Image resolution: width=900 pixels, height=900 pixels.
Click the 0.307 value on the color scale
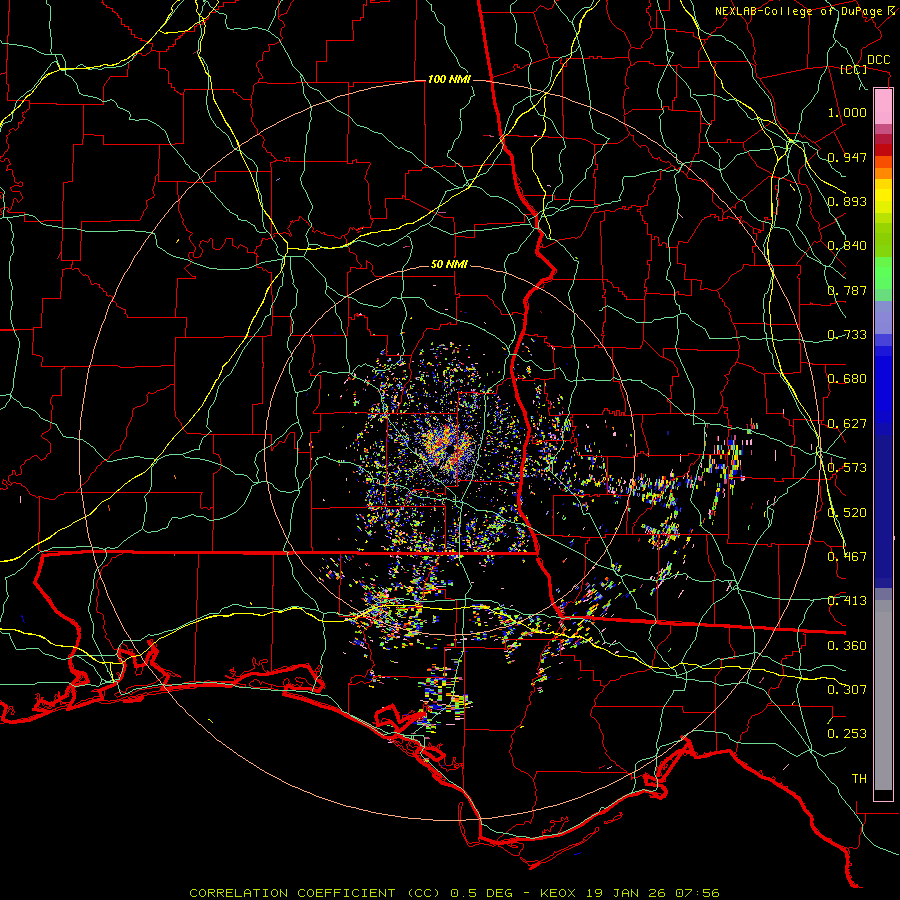pyautogui.click(x=847, y=690)
